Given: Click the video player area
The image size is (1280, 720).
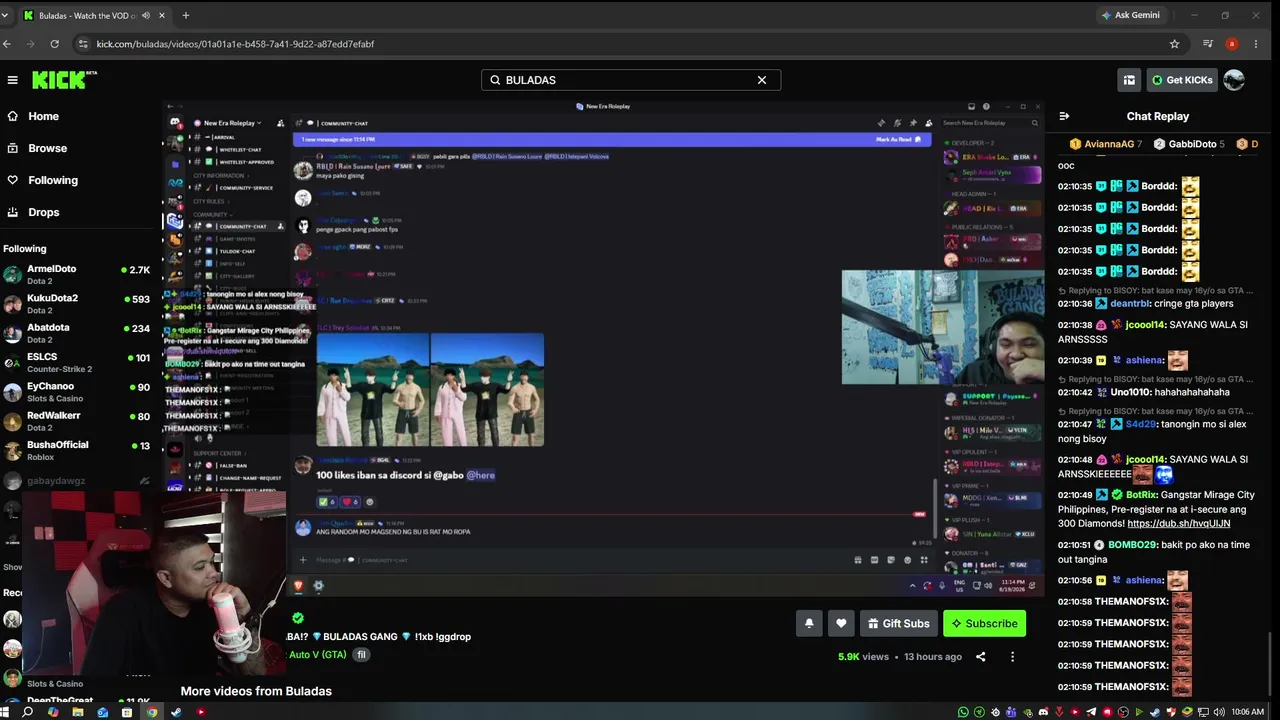Looking at the screenshot, I should pyautogui.click(x=604, y=348).
